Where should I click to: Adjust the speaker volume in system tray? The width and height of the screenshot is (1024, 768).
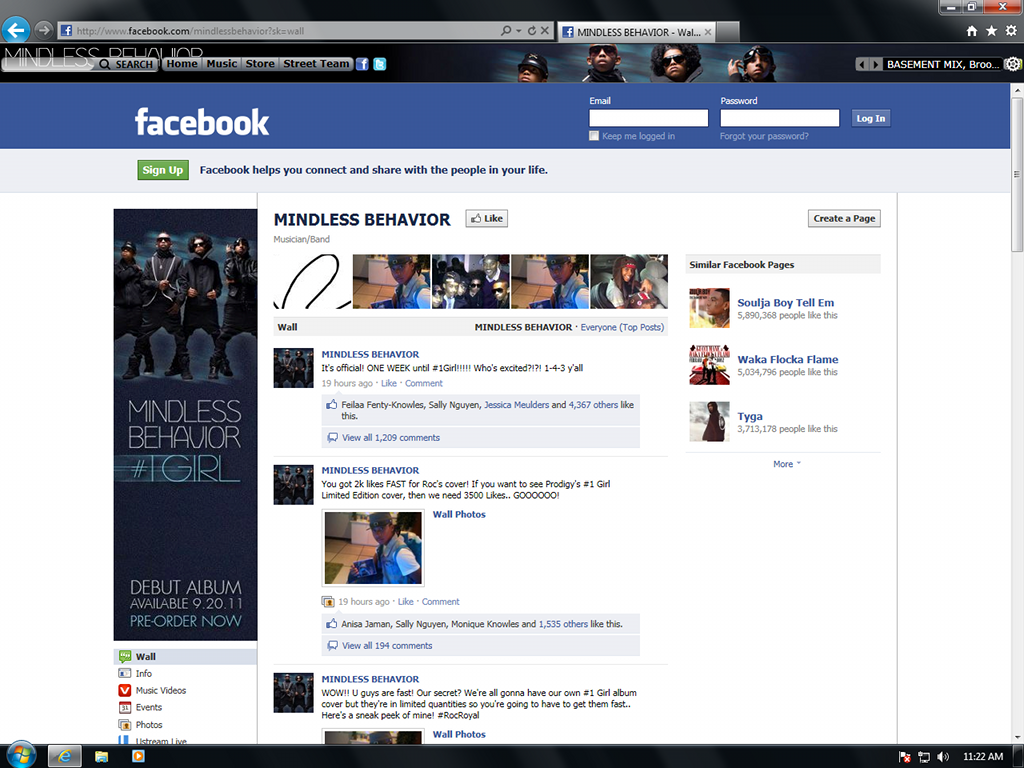pyautogui.click(x=942, y=757)
